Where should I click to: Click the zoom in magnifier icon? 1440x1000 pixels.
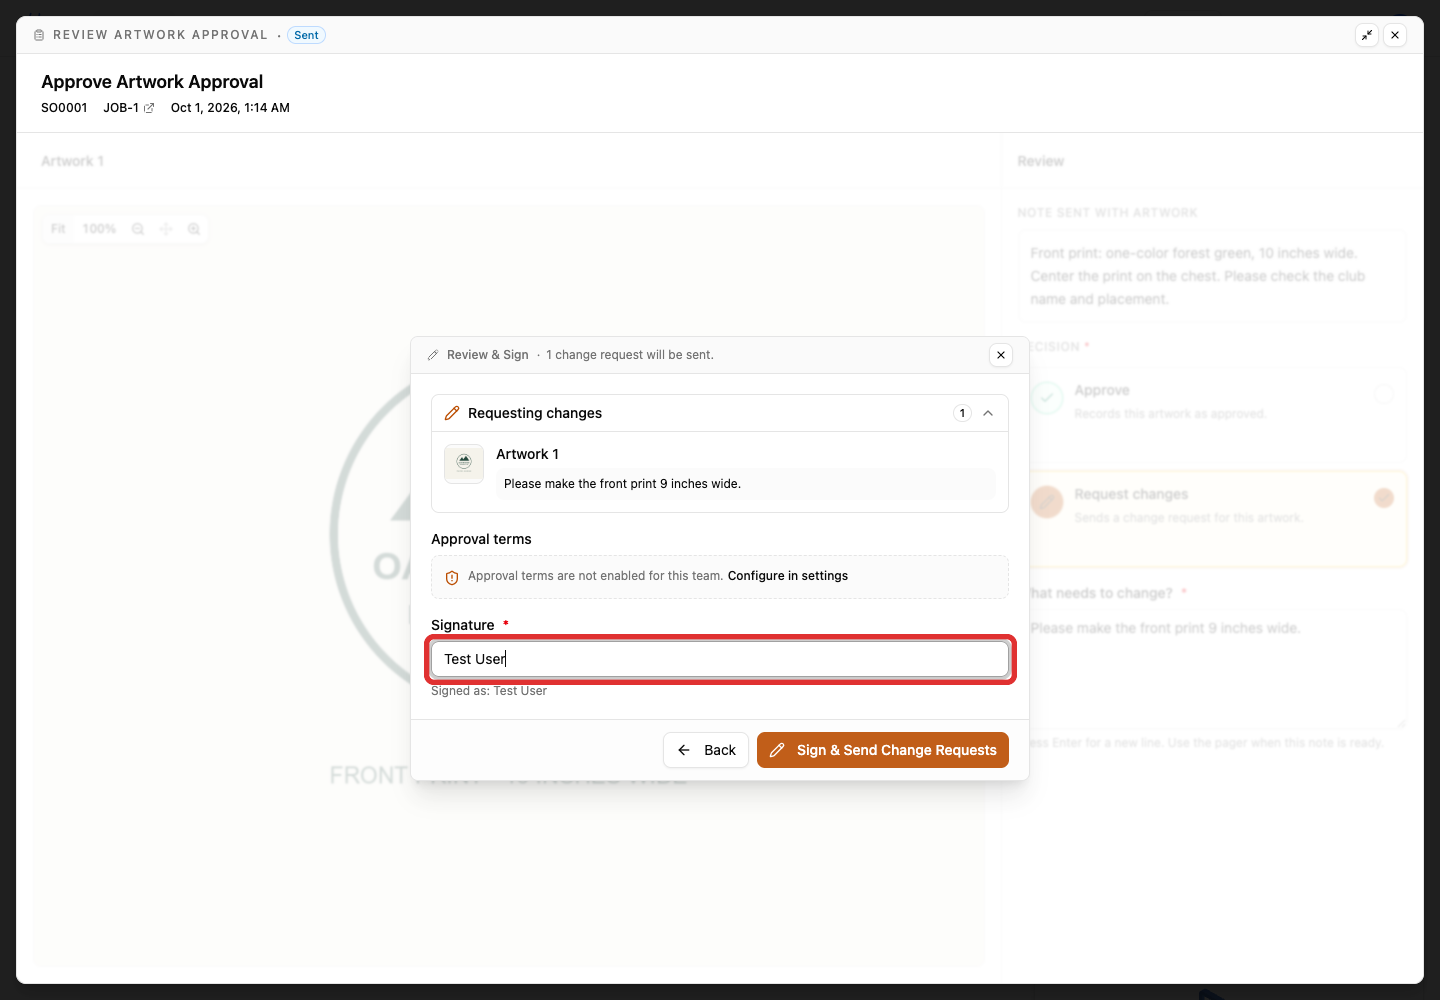point(194,229)
